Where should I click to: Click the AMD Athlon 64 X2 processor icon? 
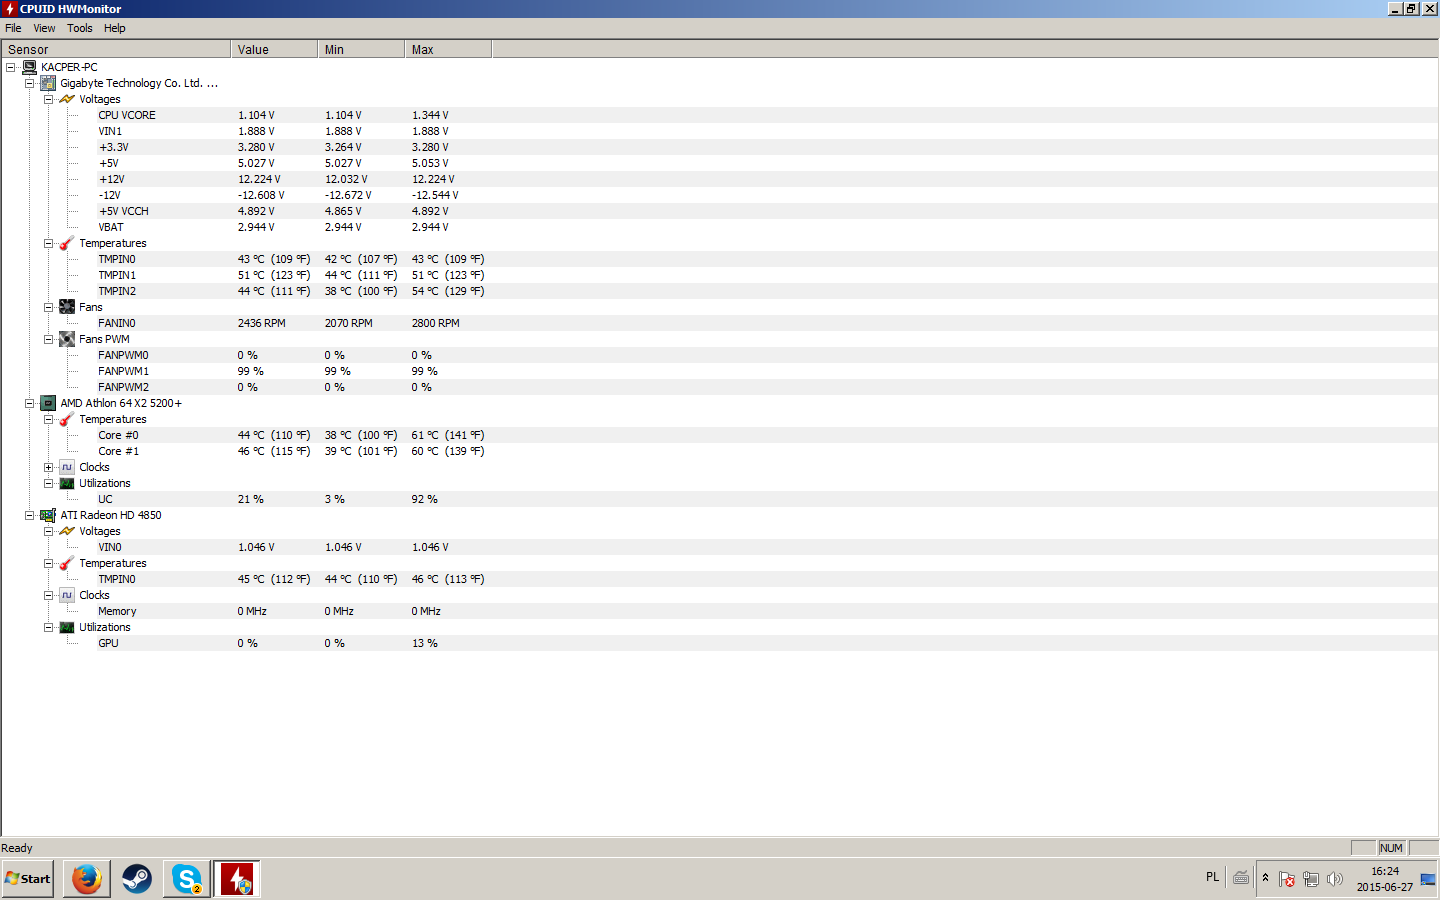point(48,403)
